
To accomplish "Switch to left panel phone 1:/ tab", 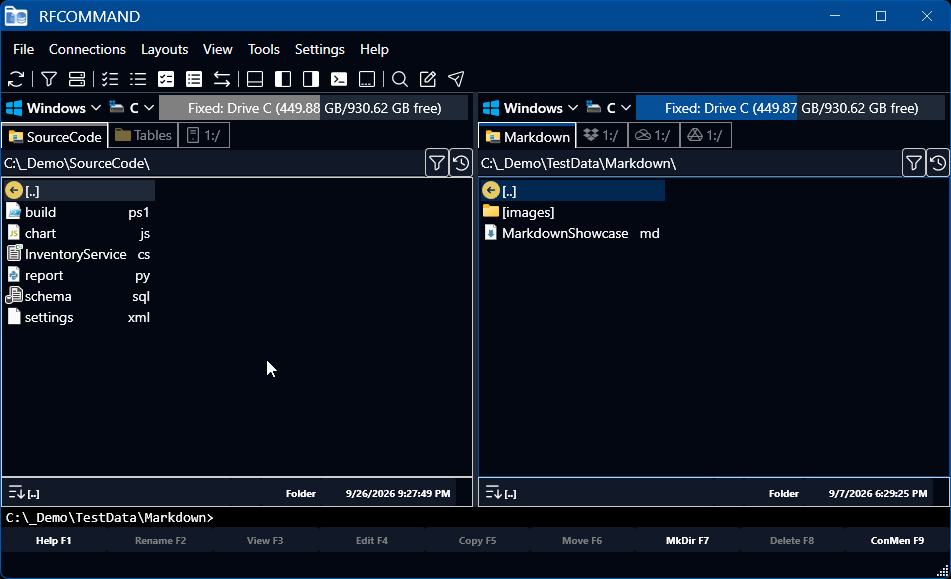I will (204, 135).
